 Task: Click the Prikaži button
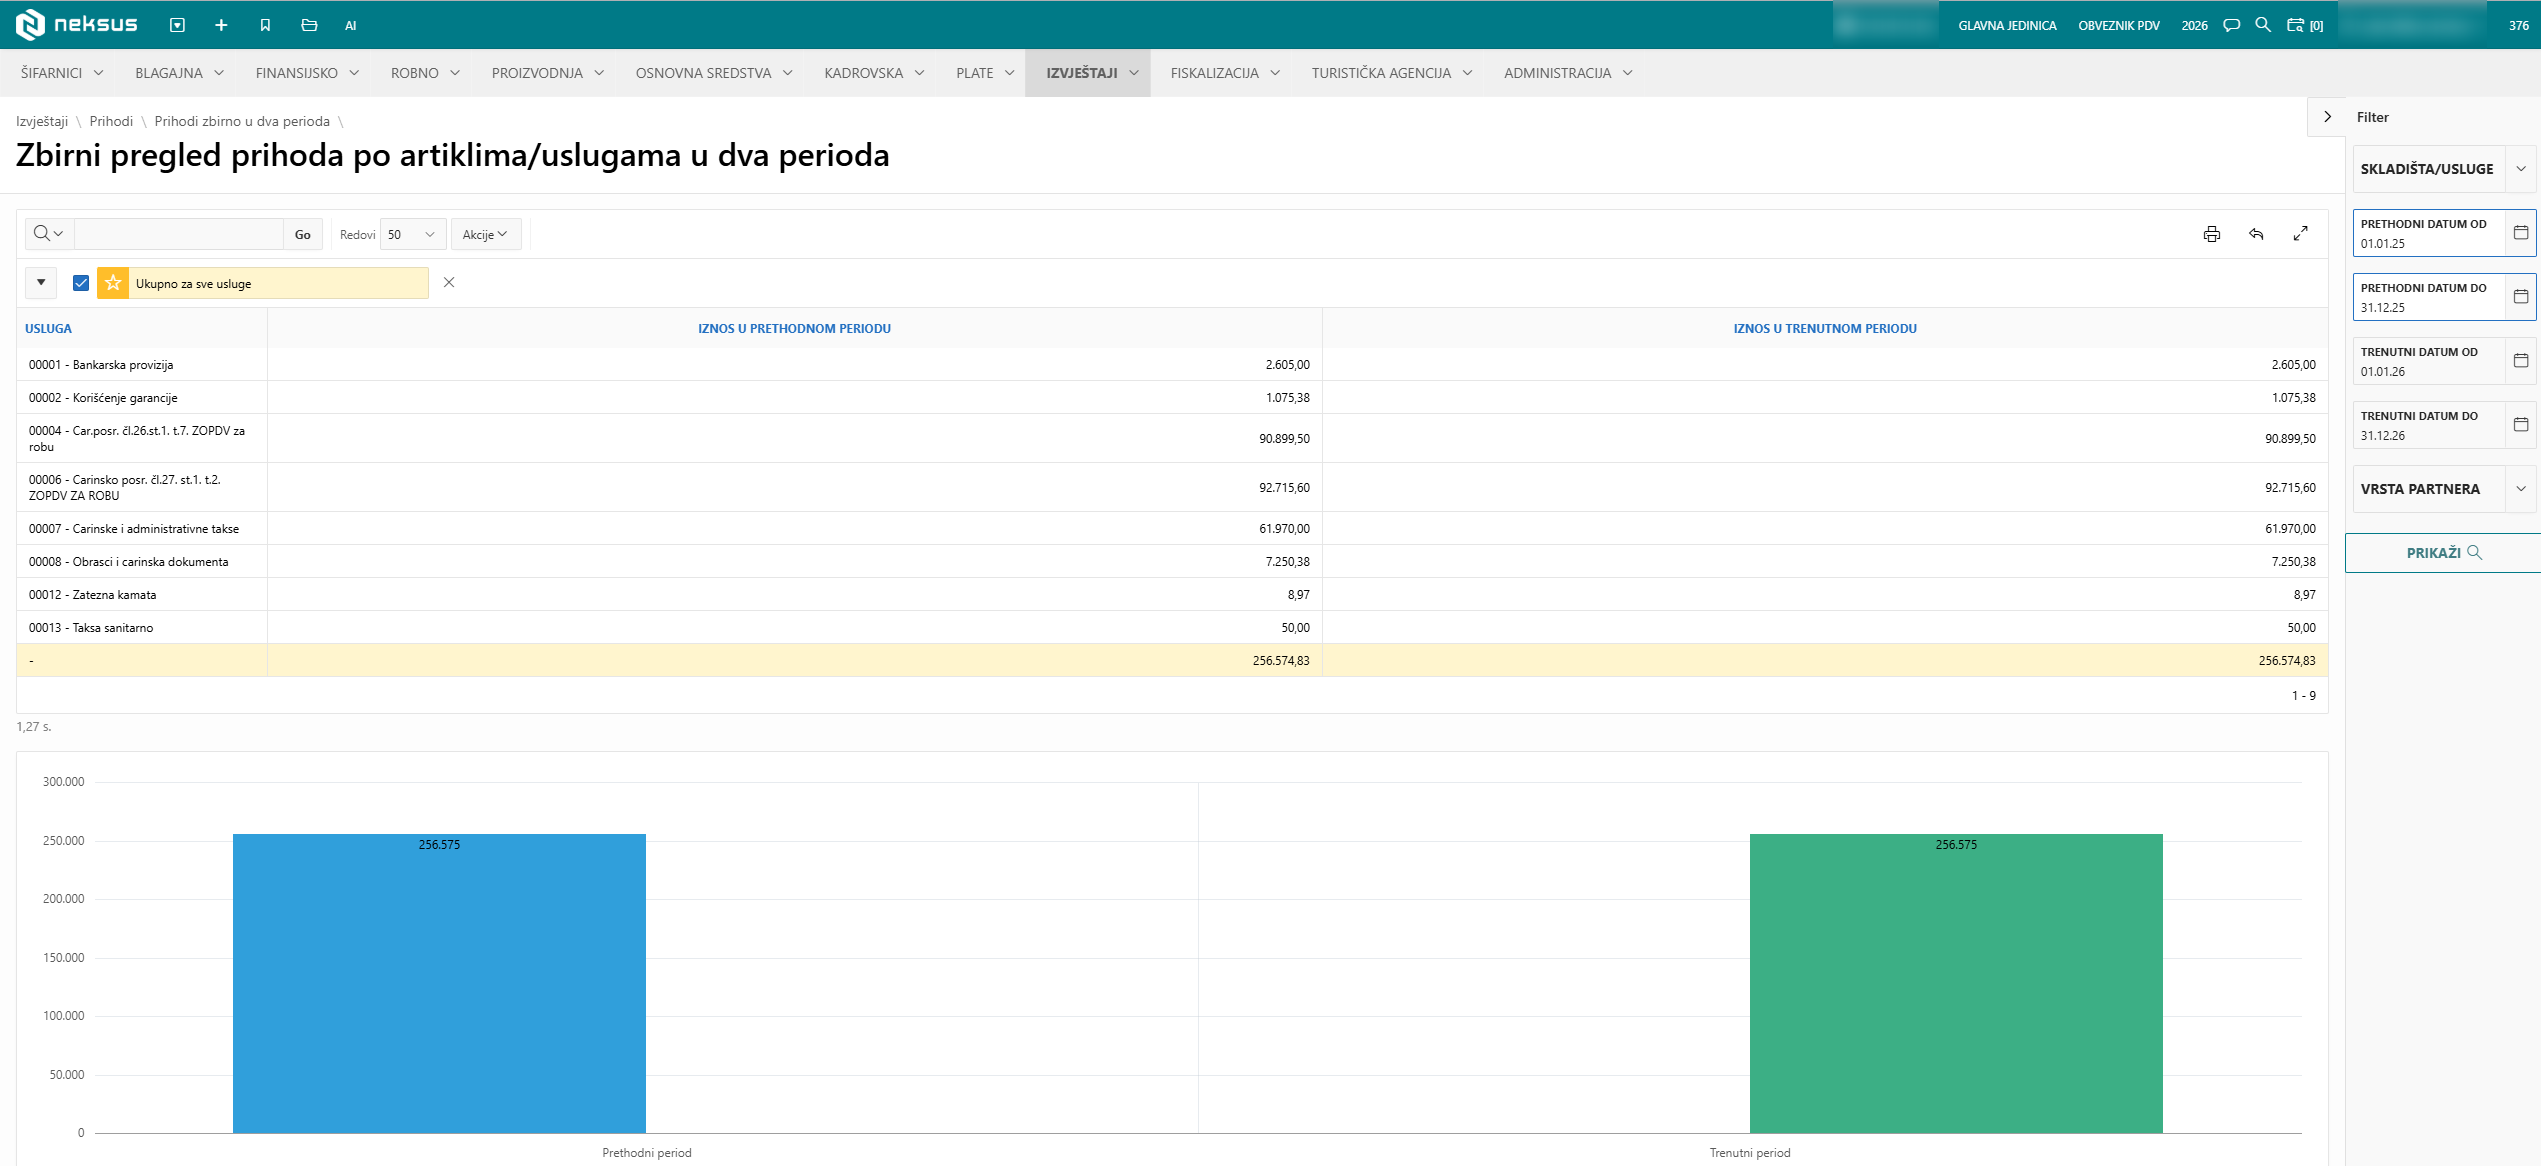(x=2443, y=553)
